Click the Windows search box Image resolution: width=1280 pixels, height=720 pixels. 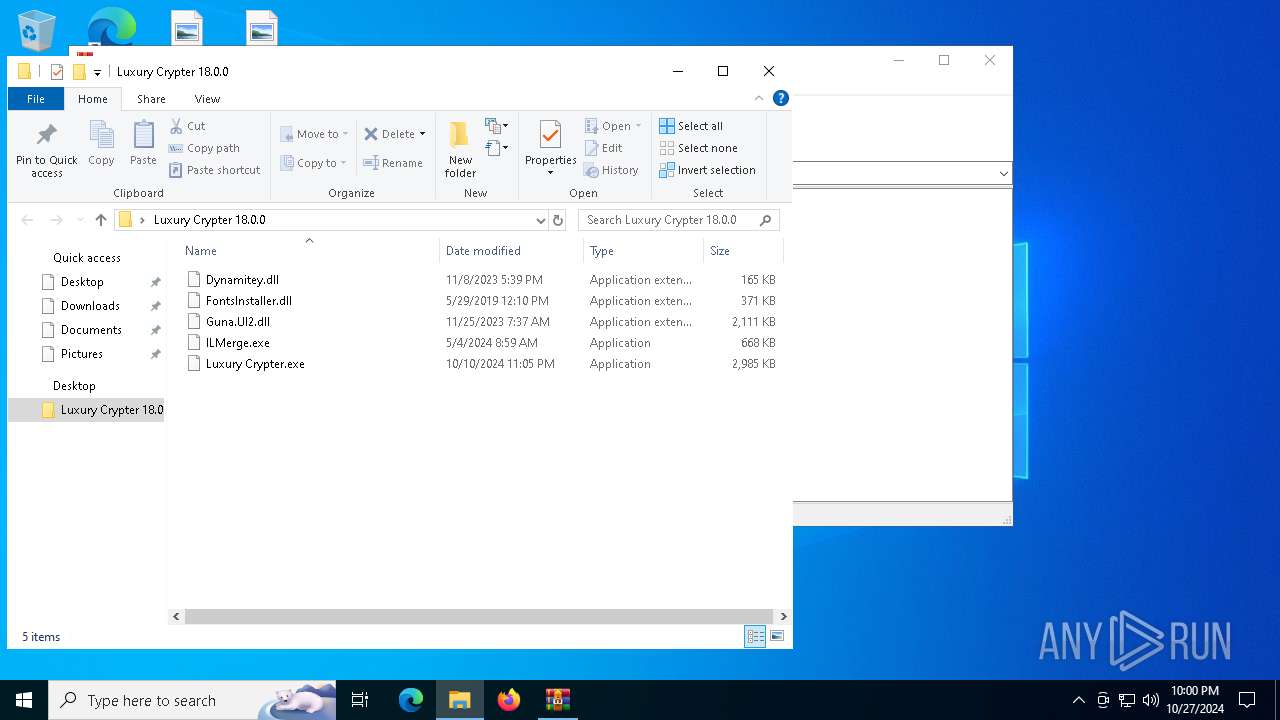tap(192, 700)
